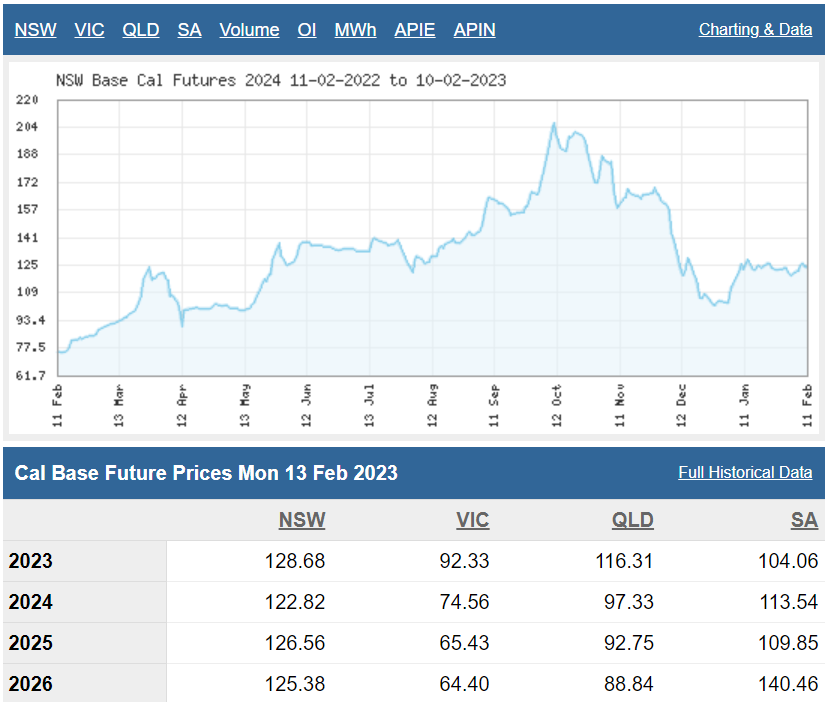828x702 pixels.
Task: Open the OI tab
Action: point(307,30)
